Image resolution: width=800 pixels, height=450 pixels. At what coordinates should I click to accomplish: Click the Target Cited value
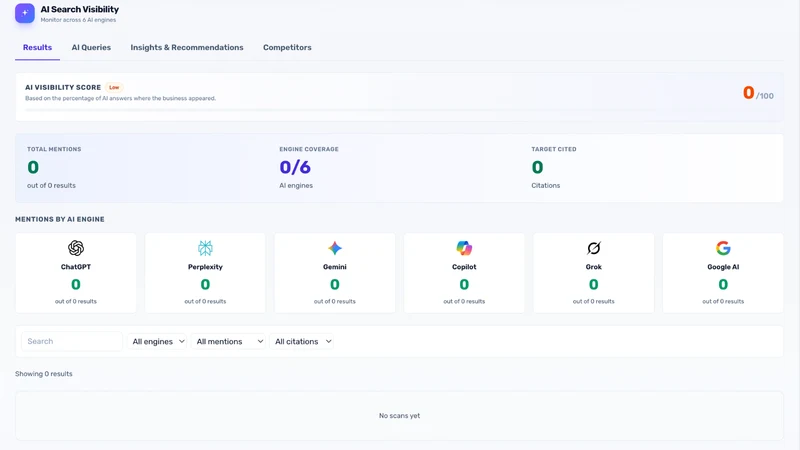pos(537,167)
